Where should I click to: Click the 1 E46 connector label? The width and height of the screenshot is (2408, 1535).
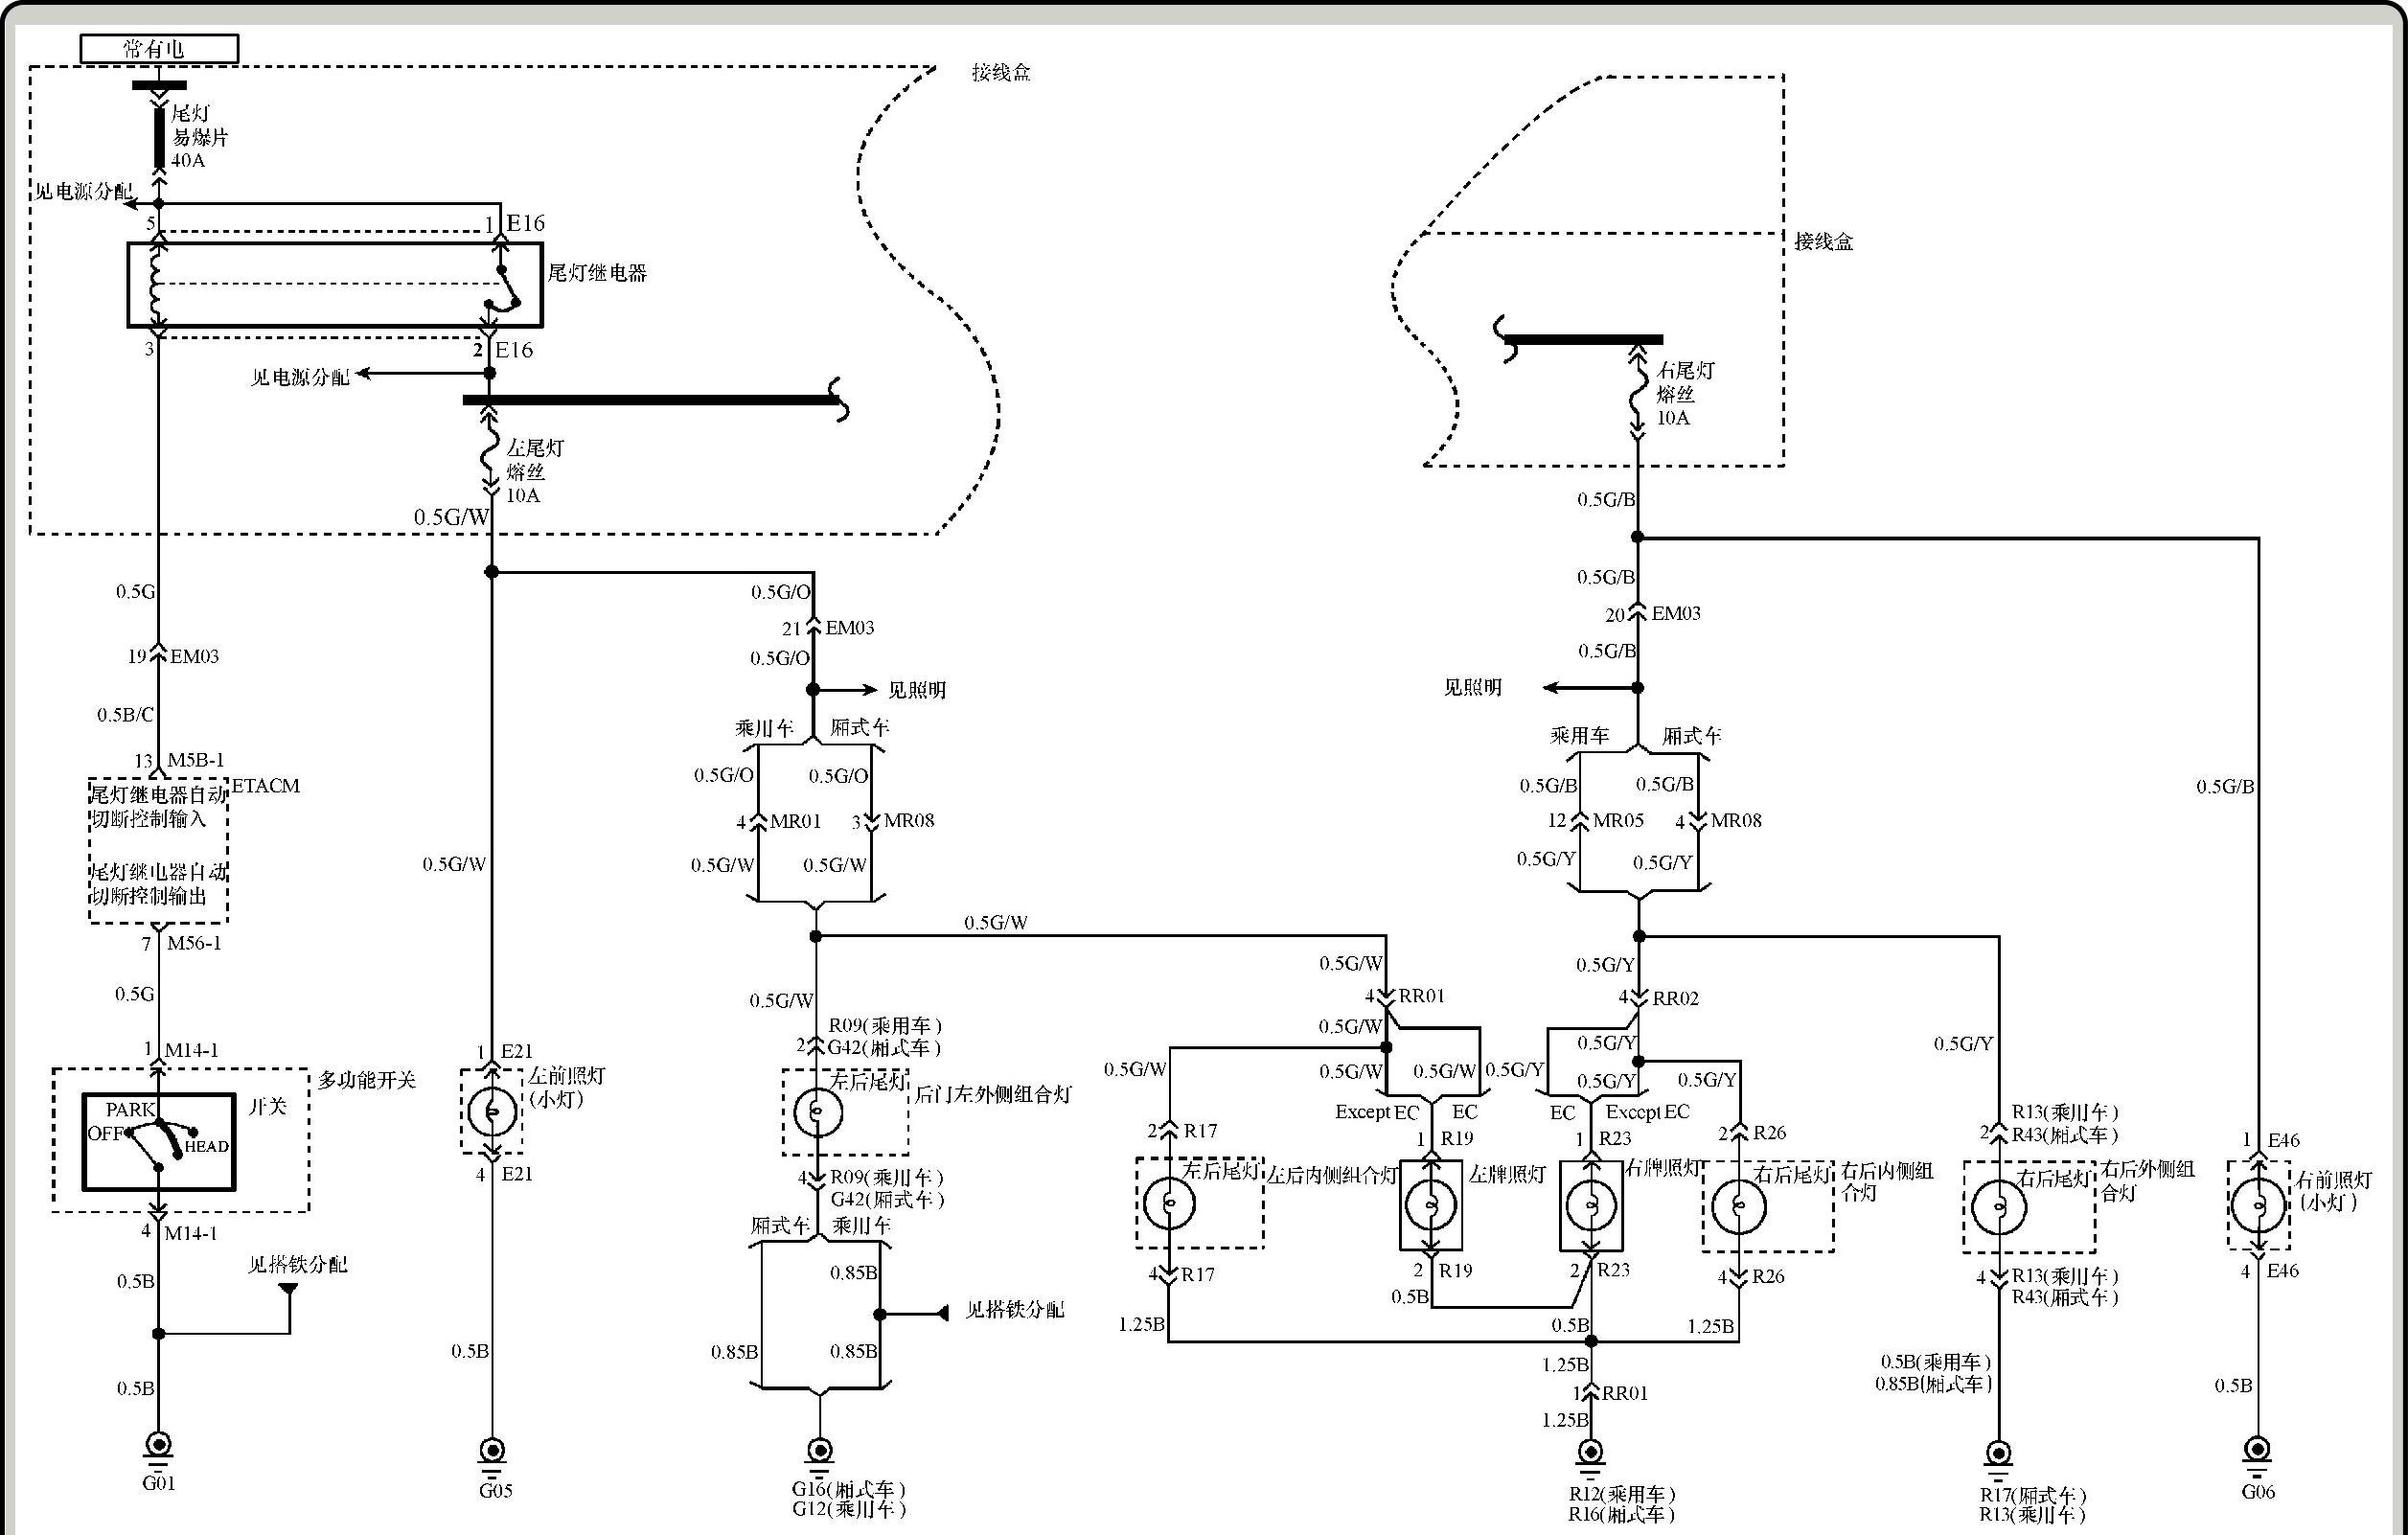pyautogui.click(x=2273, y=1140)
